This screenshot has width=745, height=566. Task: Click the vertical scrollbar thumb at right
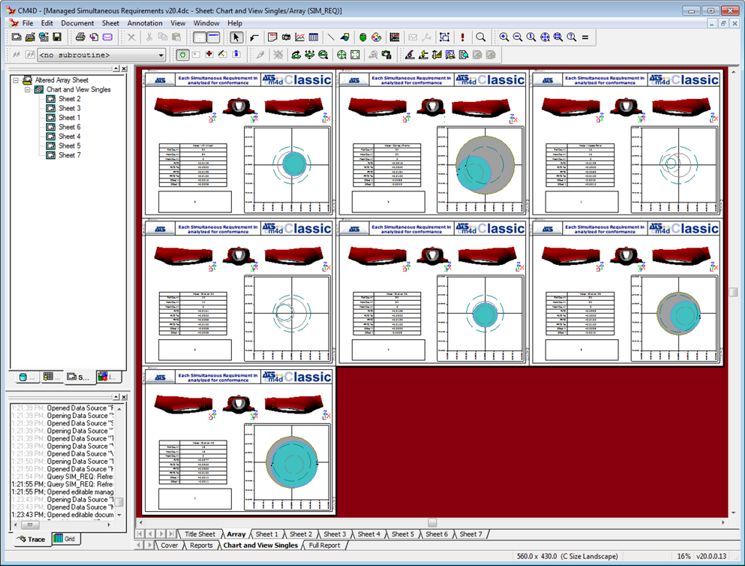pyautogui.click(x=734, y=292)
